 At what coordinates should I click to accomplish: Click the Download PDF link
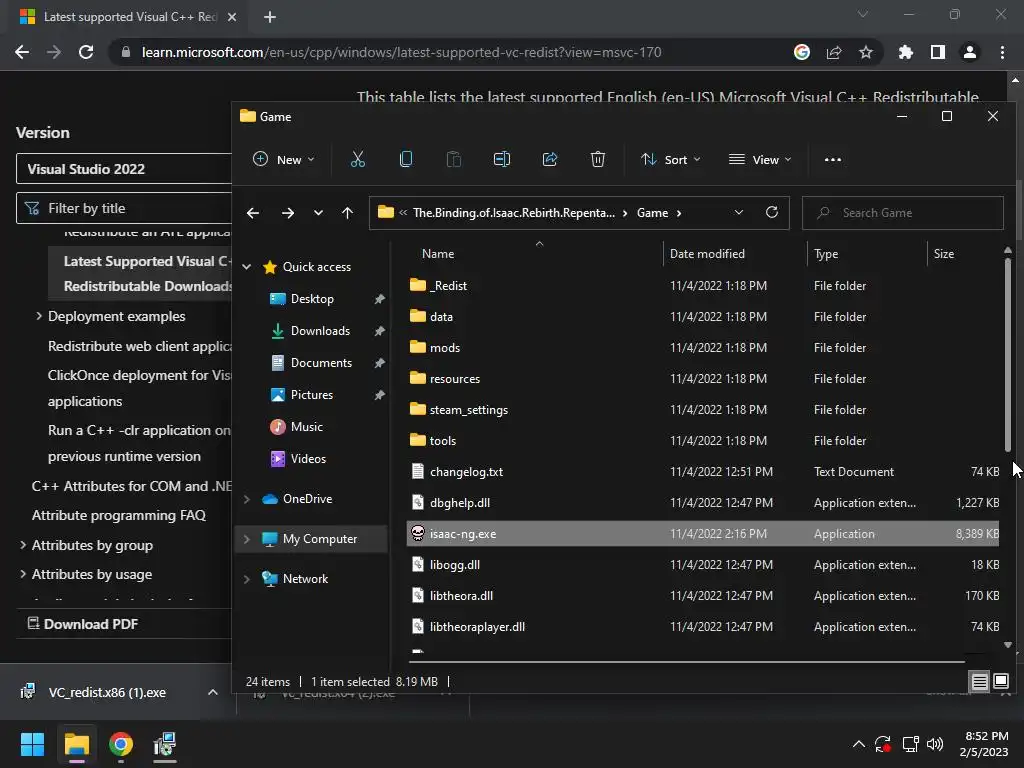click(x=82, y=624)
